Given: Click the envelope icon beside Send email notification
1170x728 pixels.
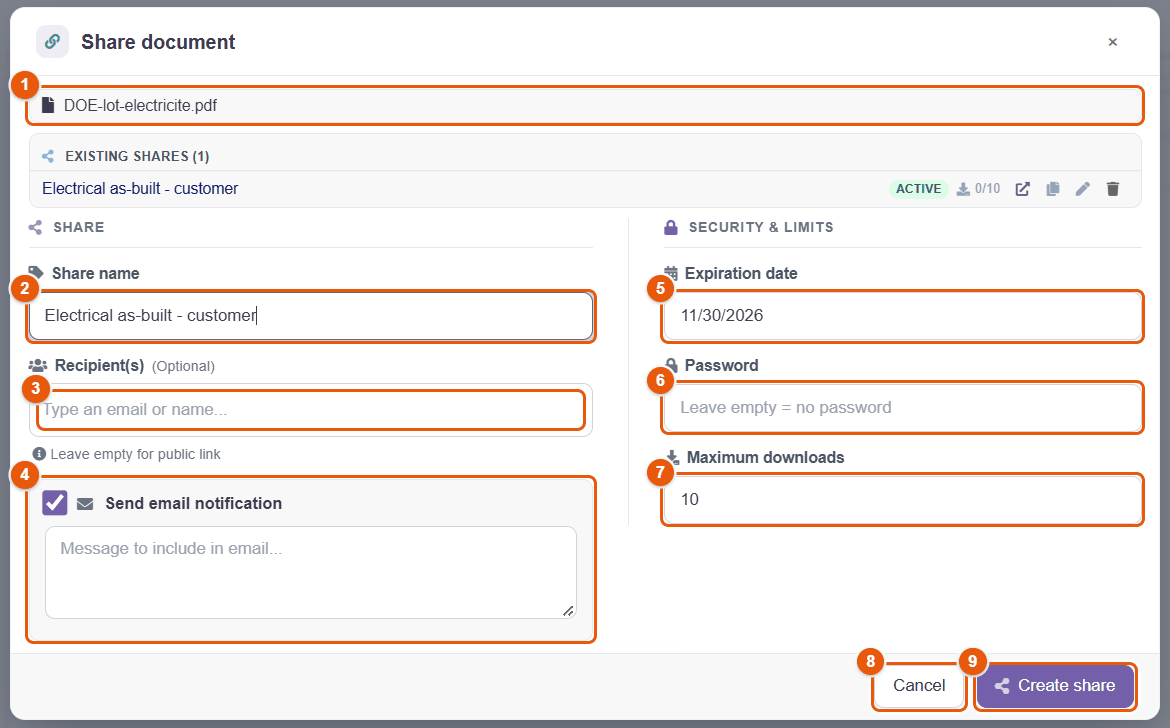Looking at the screenshot, I should pos(85,503).
